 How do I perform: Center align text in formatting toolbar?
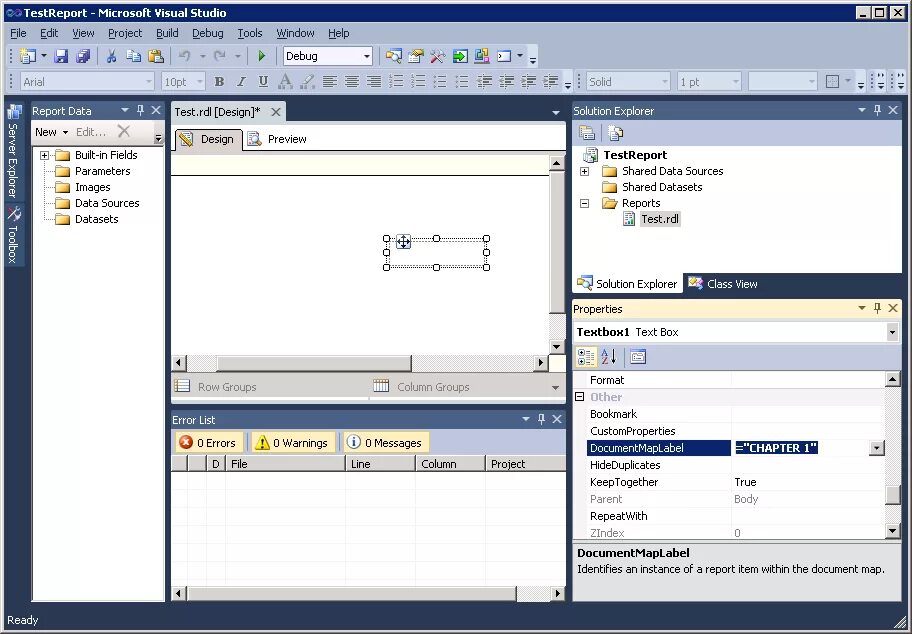click(351, 81)
